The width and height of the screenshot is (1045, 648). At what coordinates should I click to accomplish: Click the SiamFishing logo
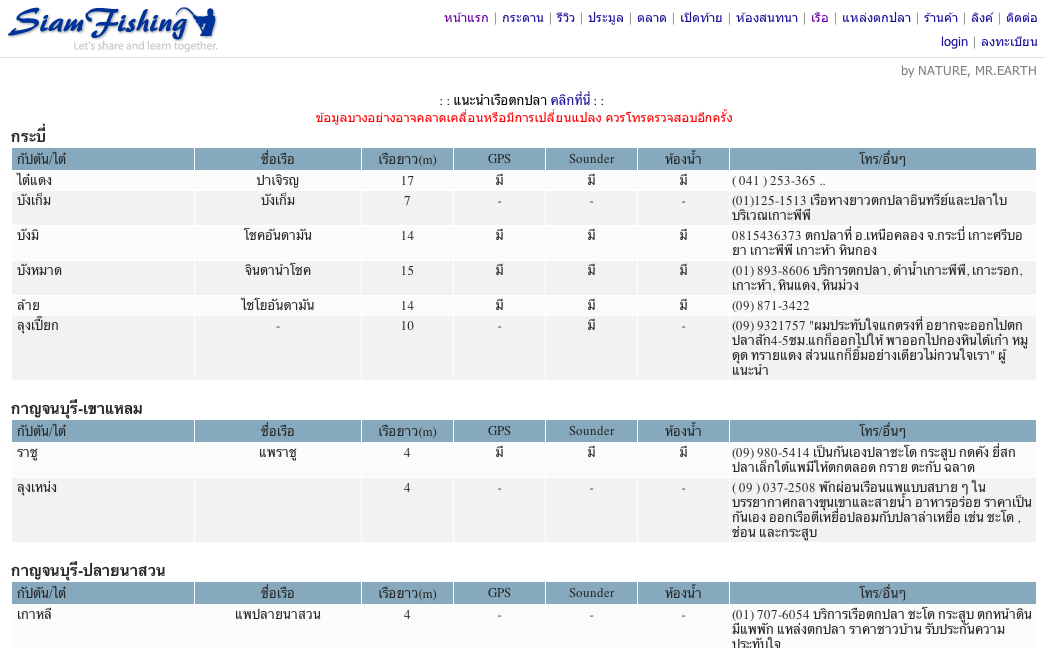113,28
